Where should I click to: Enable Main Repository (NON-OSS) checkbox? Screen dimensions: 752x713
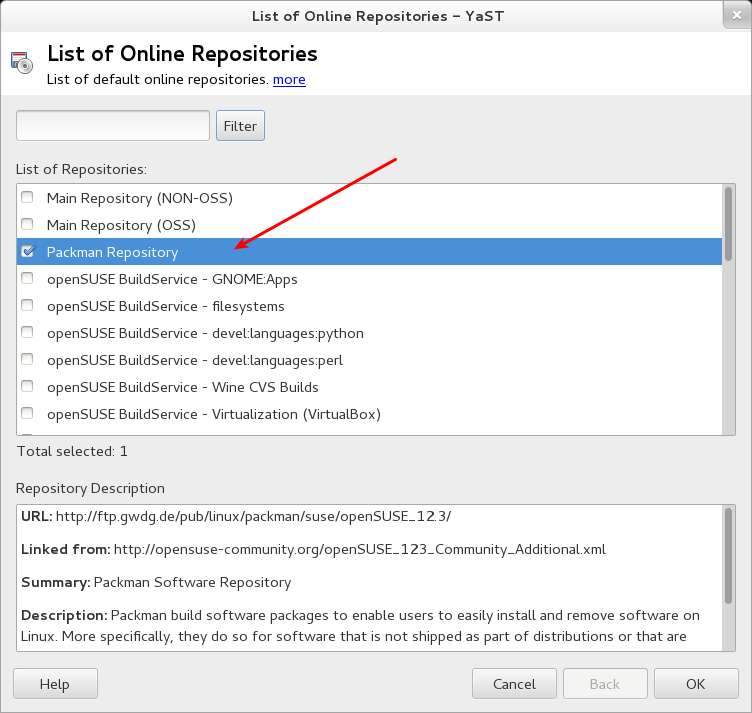click(27, 197)
